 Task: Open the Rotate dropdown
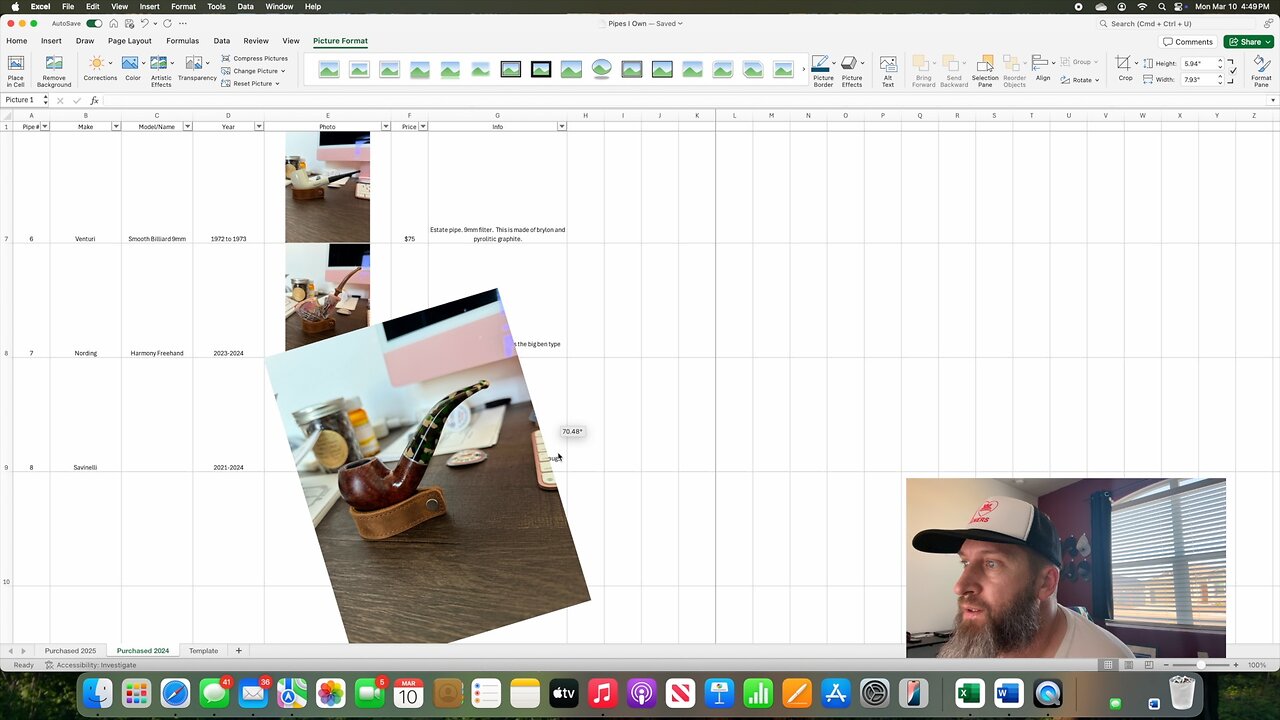(1080, 80)
